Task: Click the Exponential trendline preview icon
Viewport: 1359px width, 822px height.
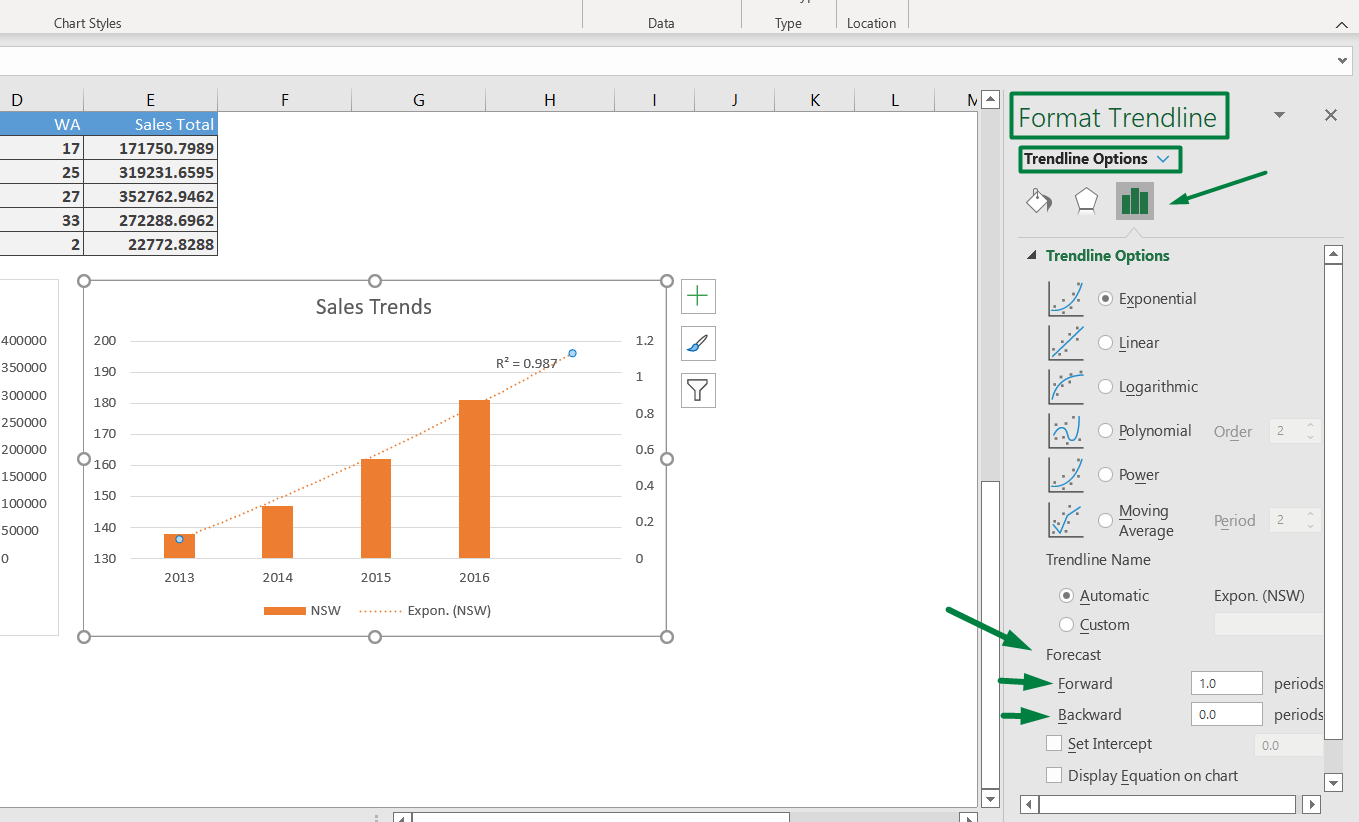Action: point(1065,298)
